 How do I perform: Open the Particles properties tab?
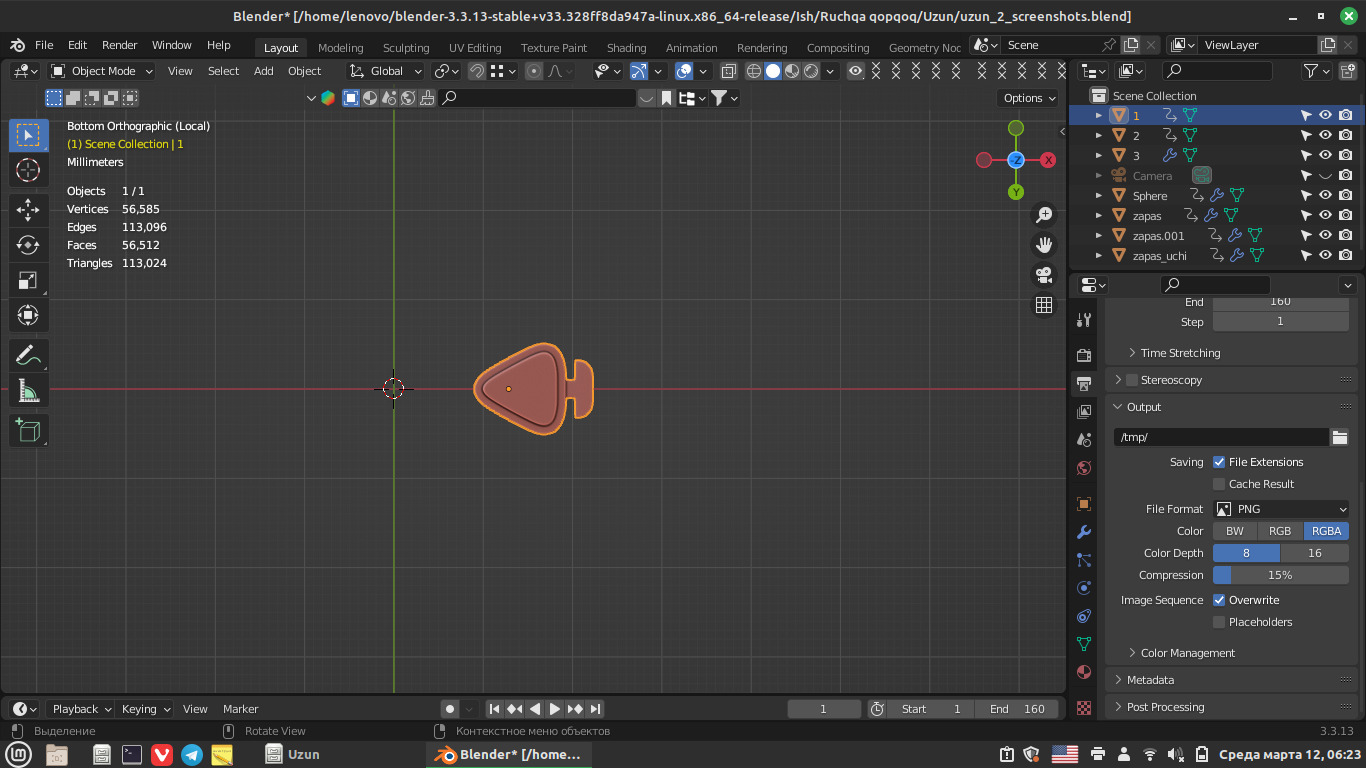coord(1084,560)
